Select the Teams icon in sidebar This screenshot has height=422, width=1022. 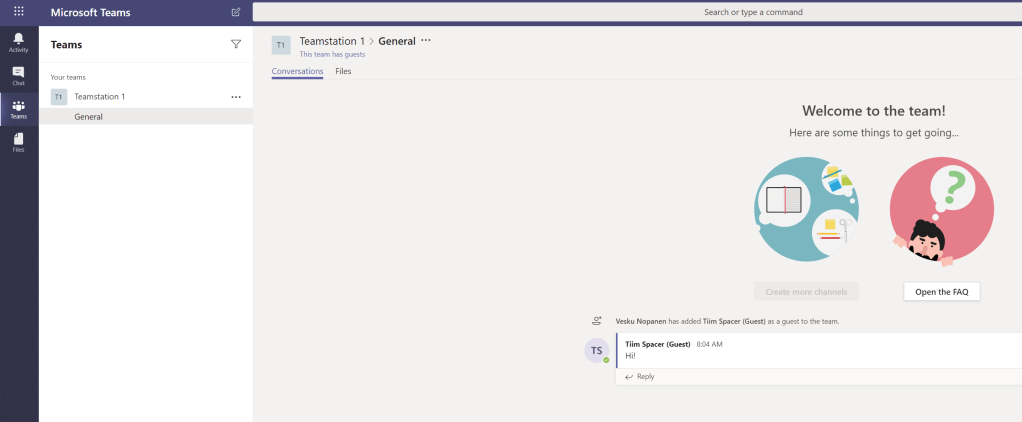pyautogui.click(x=19, y=109)
